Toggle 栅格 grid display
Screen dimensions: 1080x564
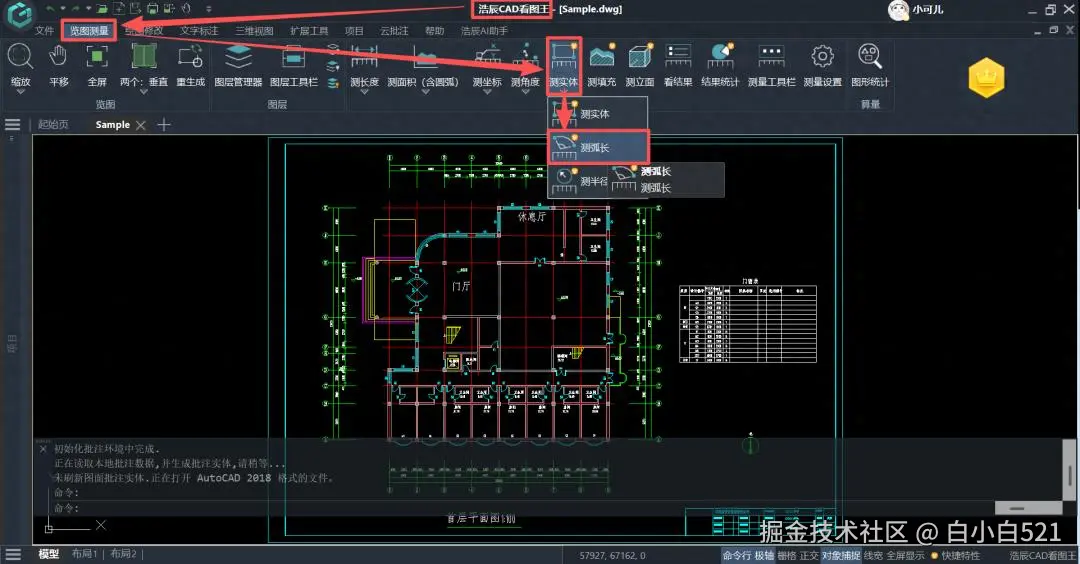coord(787,555)
